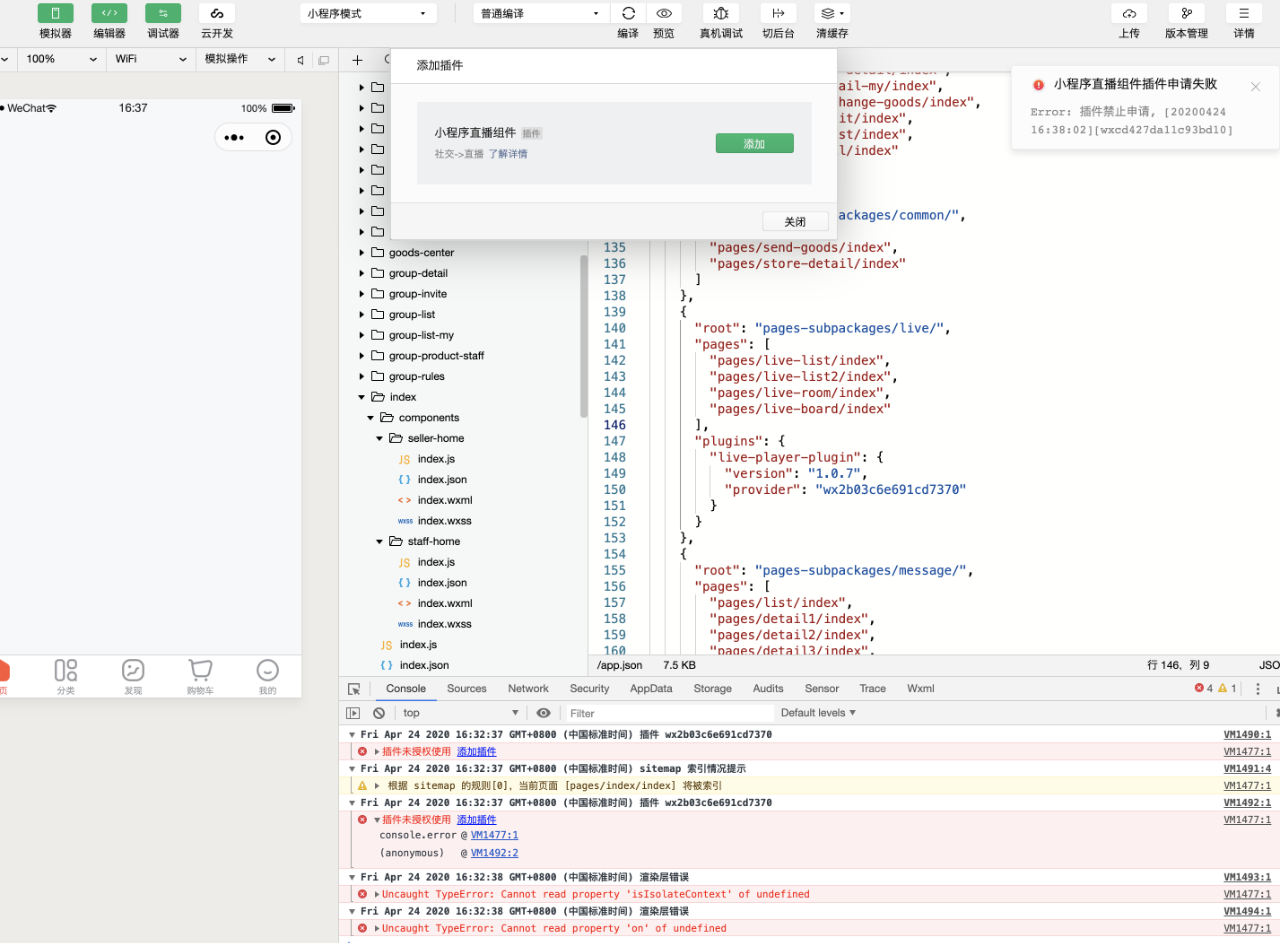Switch to the 购物车 tab in simulator

200,677
